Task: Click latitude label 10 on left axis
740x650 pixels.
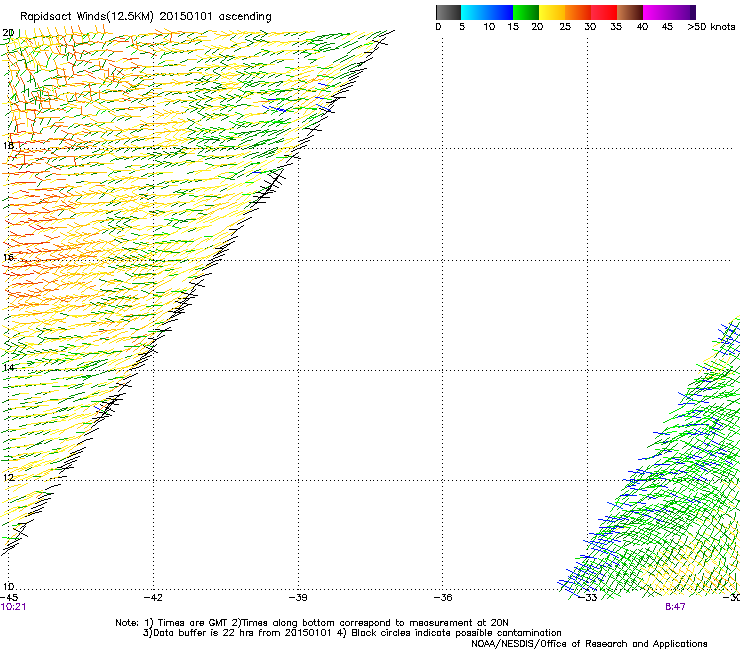Action: click(8, 586)
